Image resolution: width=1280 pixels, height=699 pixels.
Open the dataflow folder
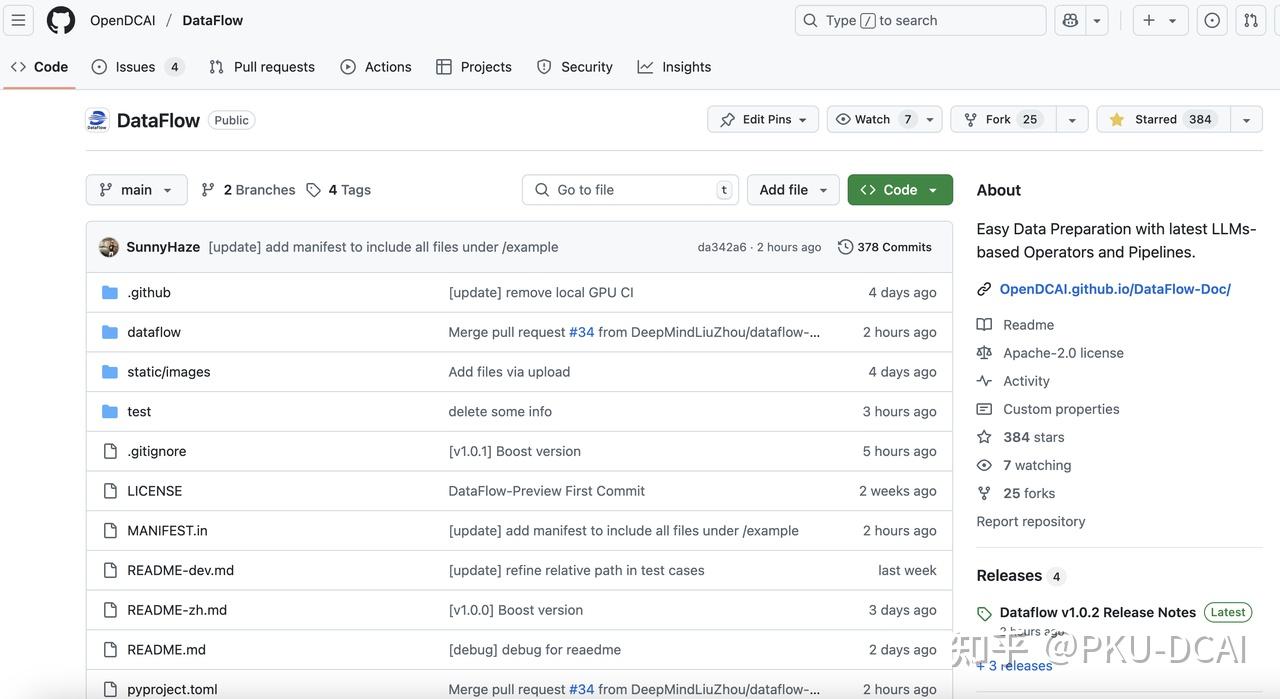click(154, 332)
